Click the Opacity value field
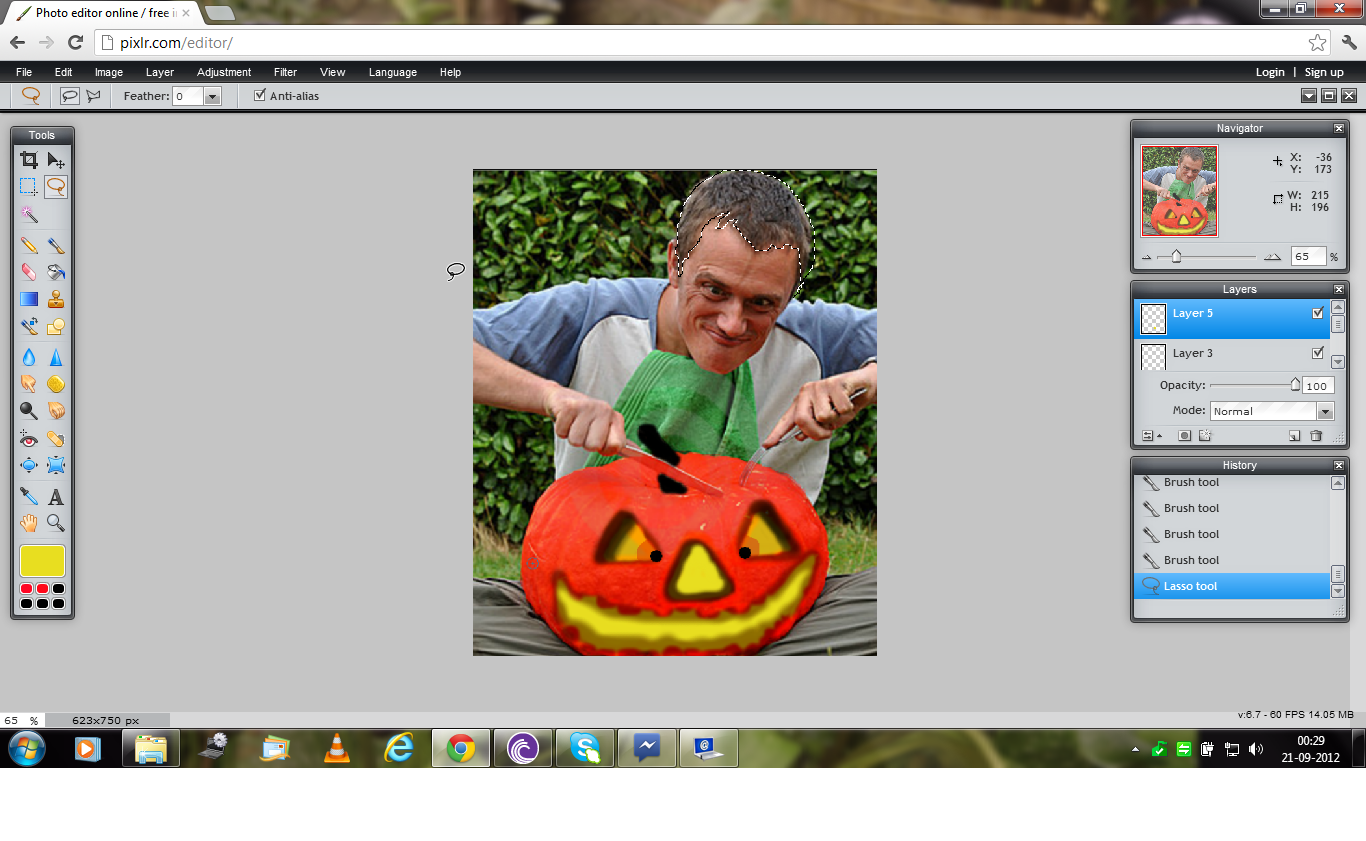 click(x=1318, y=386)
